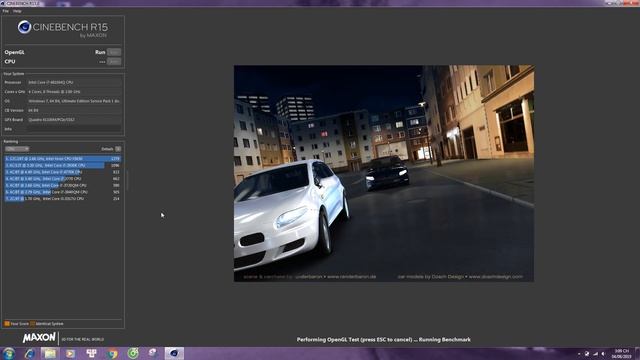This screenshot has height=360, width=640.
Task: Click the volume speaker tray icon
Action: [603, 354]
